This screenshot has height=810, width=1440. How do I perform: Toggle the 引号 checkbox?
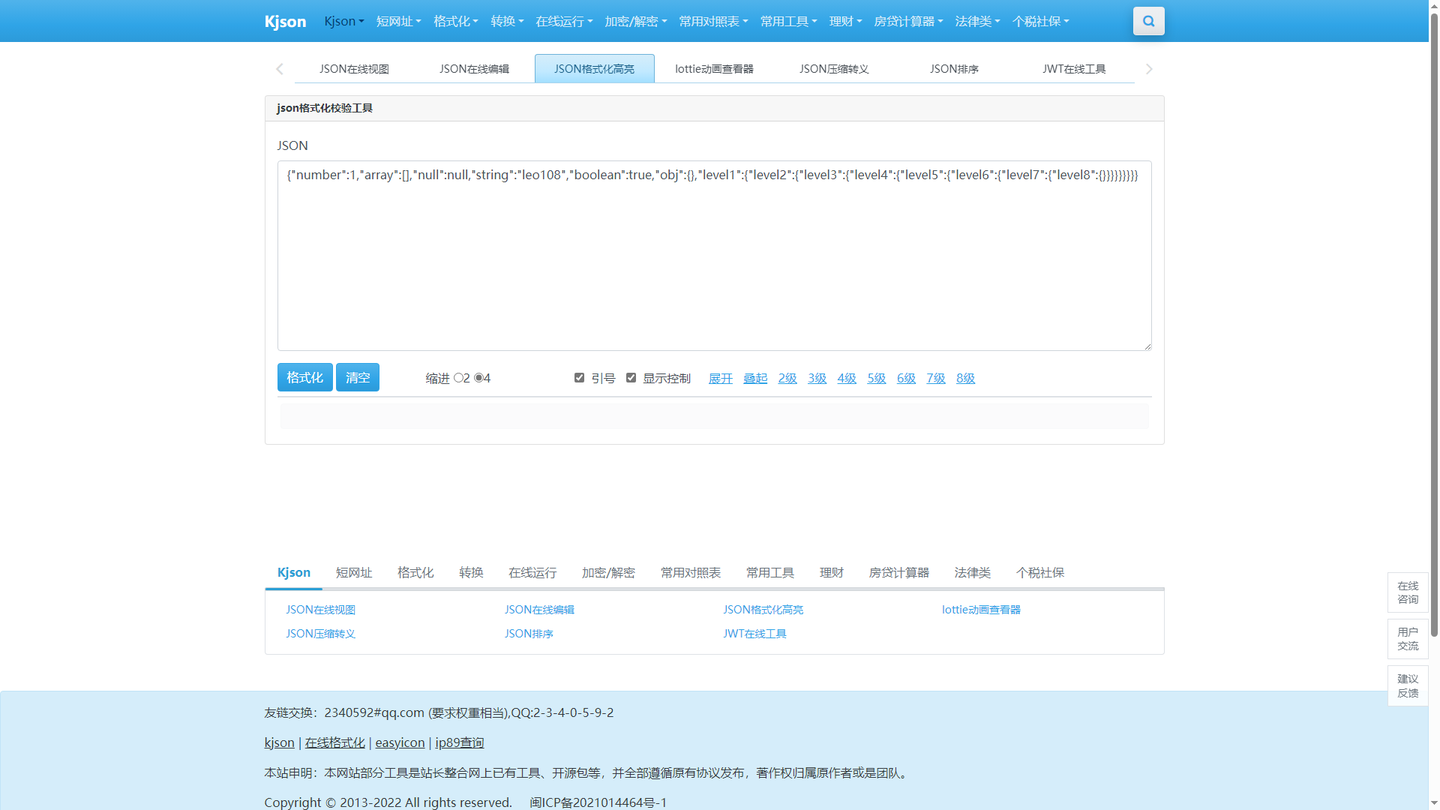(x=579, y=378)
